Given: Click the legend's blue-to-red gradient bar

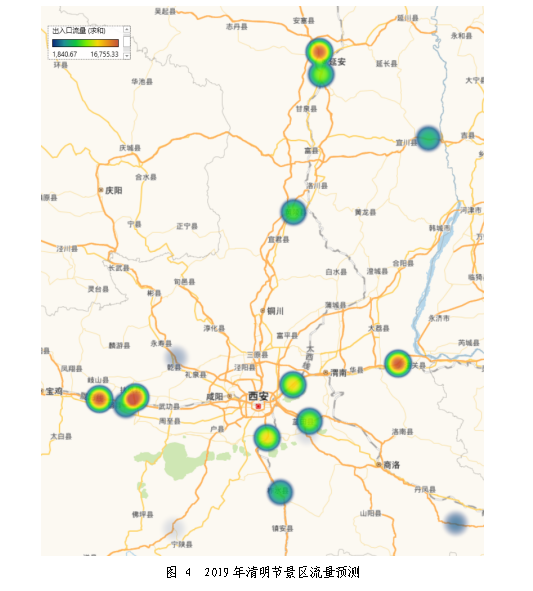Looking at the screenshot, I should (x=85, y=43).
